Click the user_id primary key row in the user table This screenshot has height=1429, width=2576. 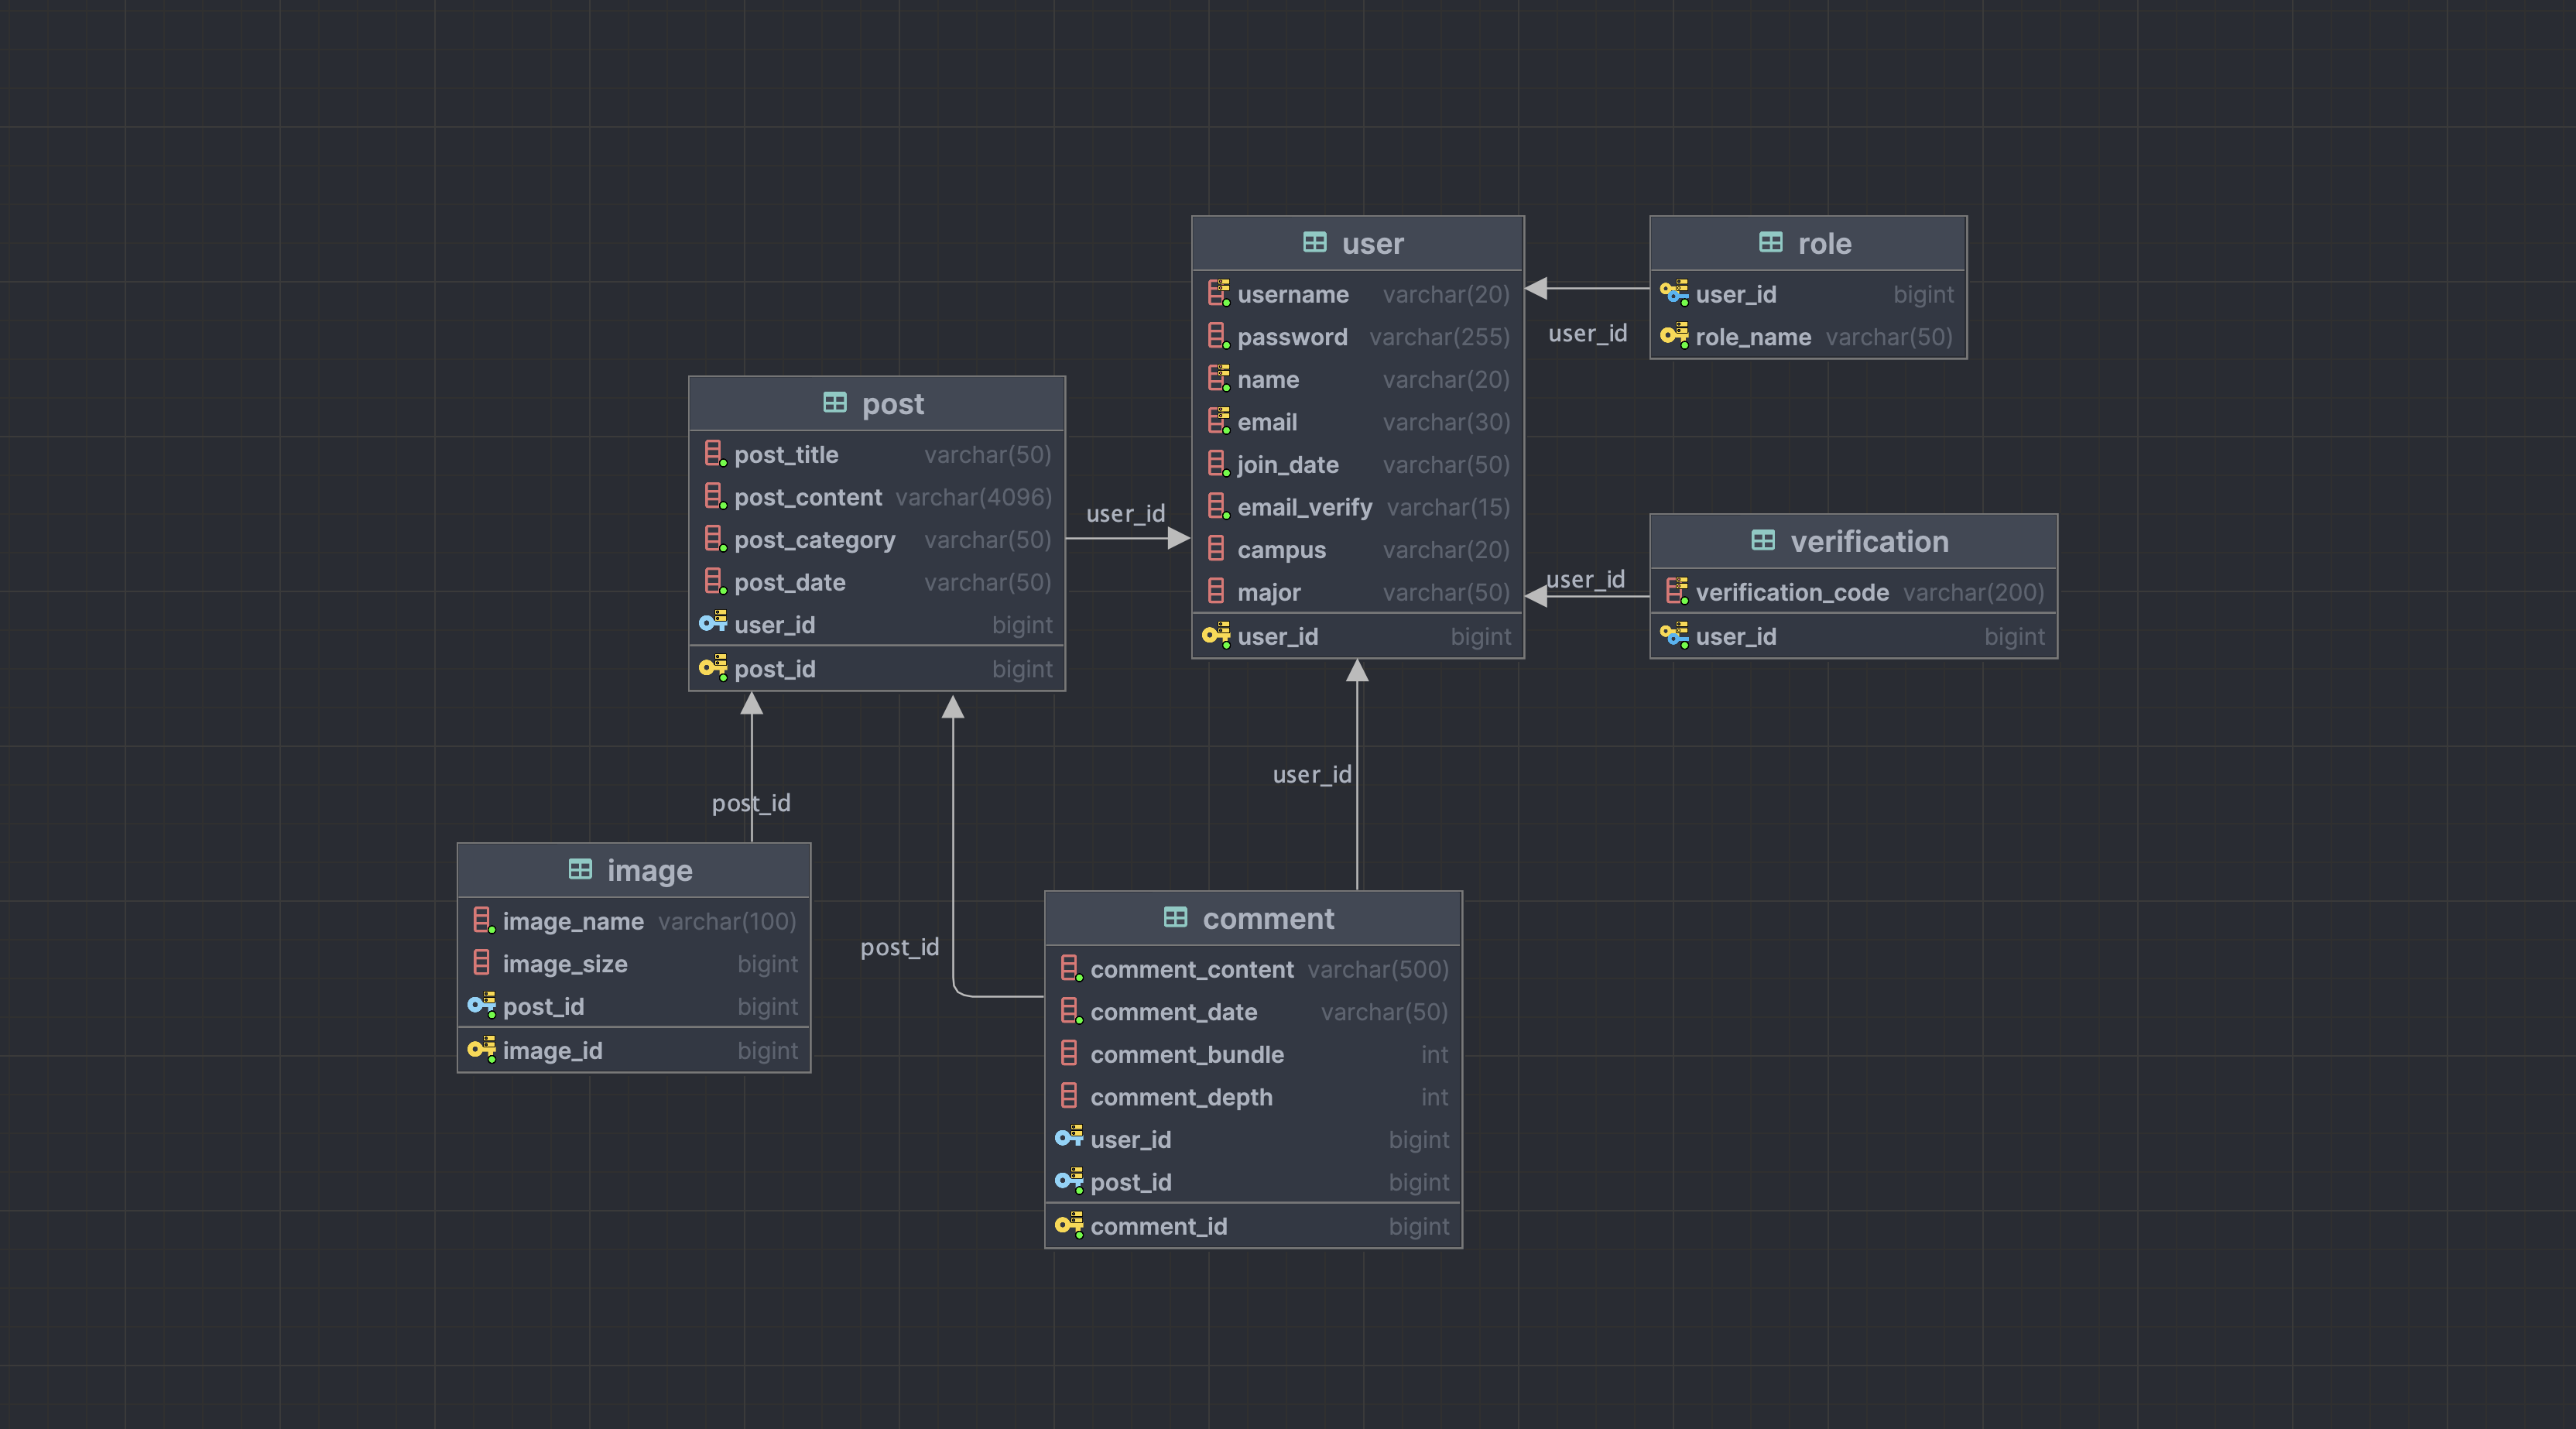coord(1277,636)
